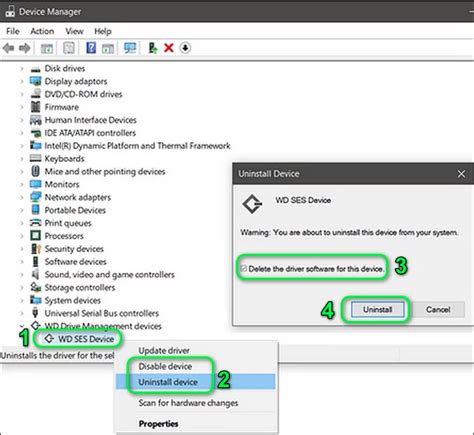Screen dimensions: 474x435
Task: Click the Back arrow toolbar icon
Action: (x=8, y=48)
